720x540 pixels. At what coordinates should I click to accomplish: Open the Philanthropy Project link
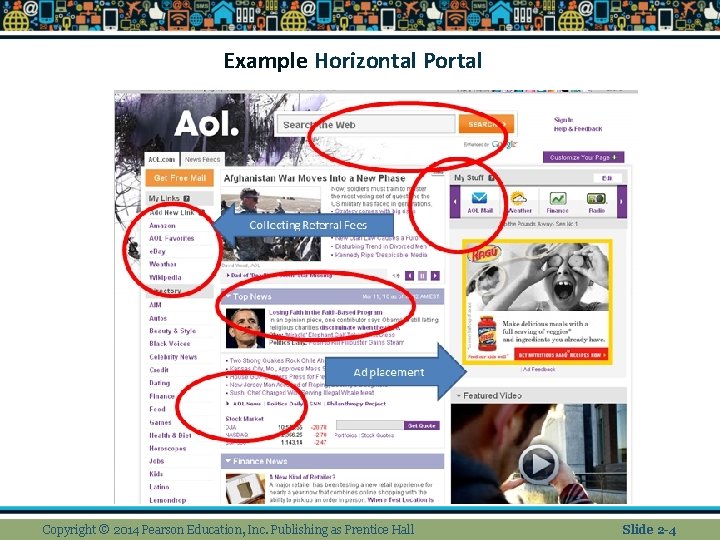coord(356,404)
